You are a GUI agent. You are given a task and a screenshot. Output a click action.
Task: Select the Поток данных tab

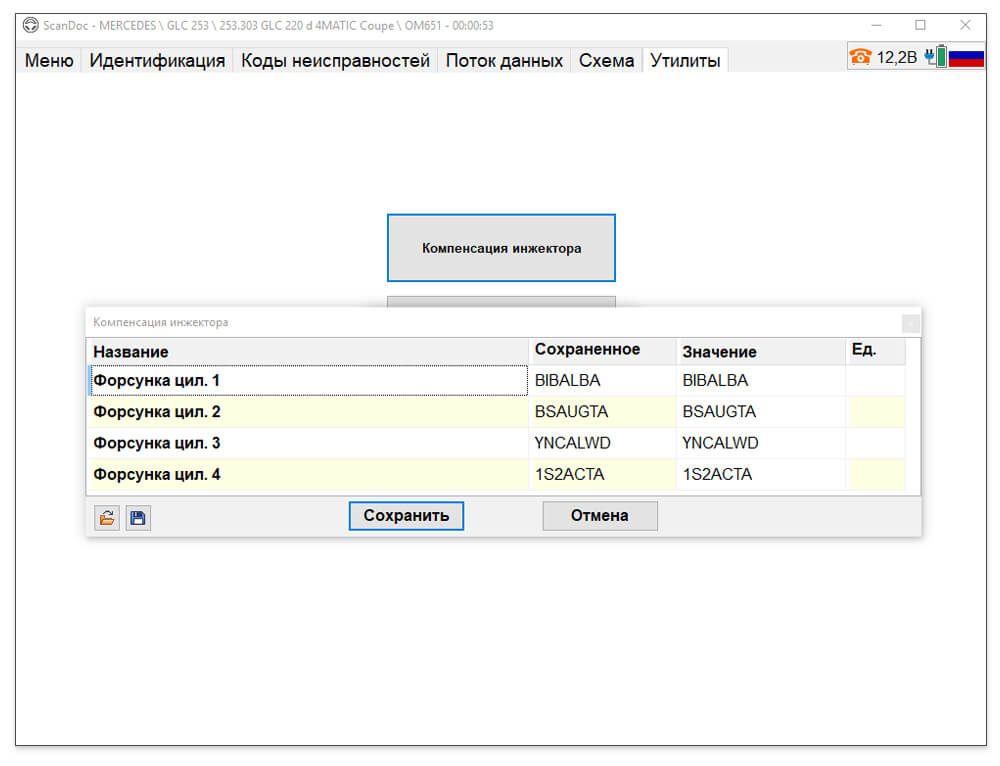[x=504, y=61]
